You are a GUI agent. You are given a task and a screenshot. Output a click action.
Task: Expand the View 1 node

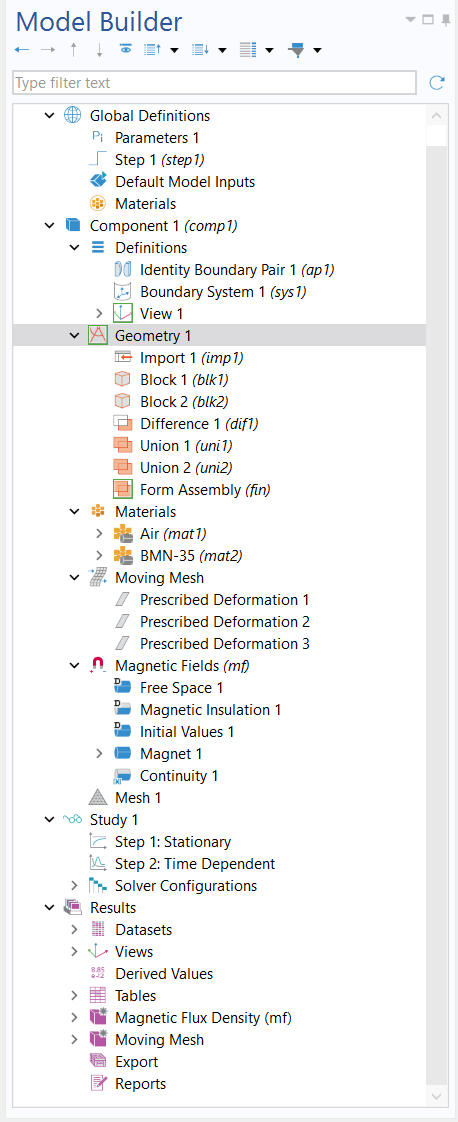click(x=99, y=313)
